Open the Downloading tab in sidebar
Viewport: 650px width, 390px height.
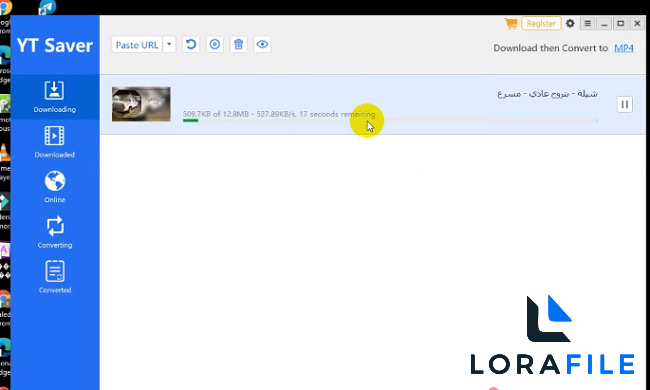point(55,97)
